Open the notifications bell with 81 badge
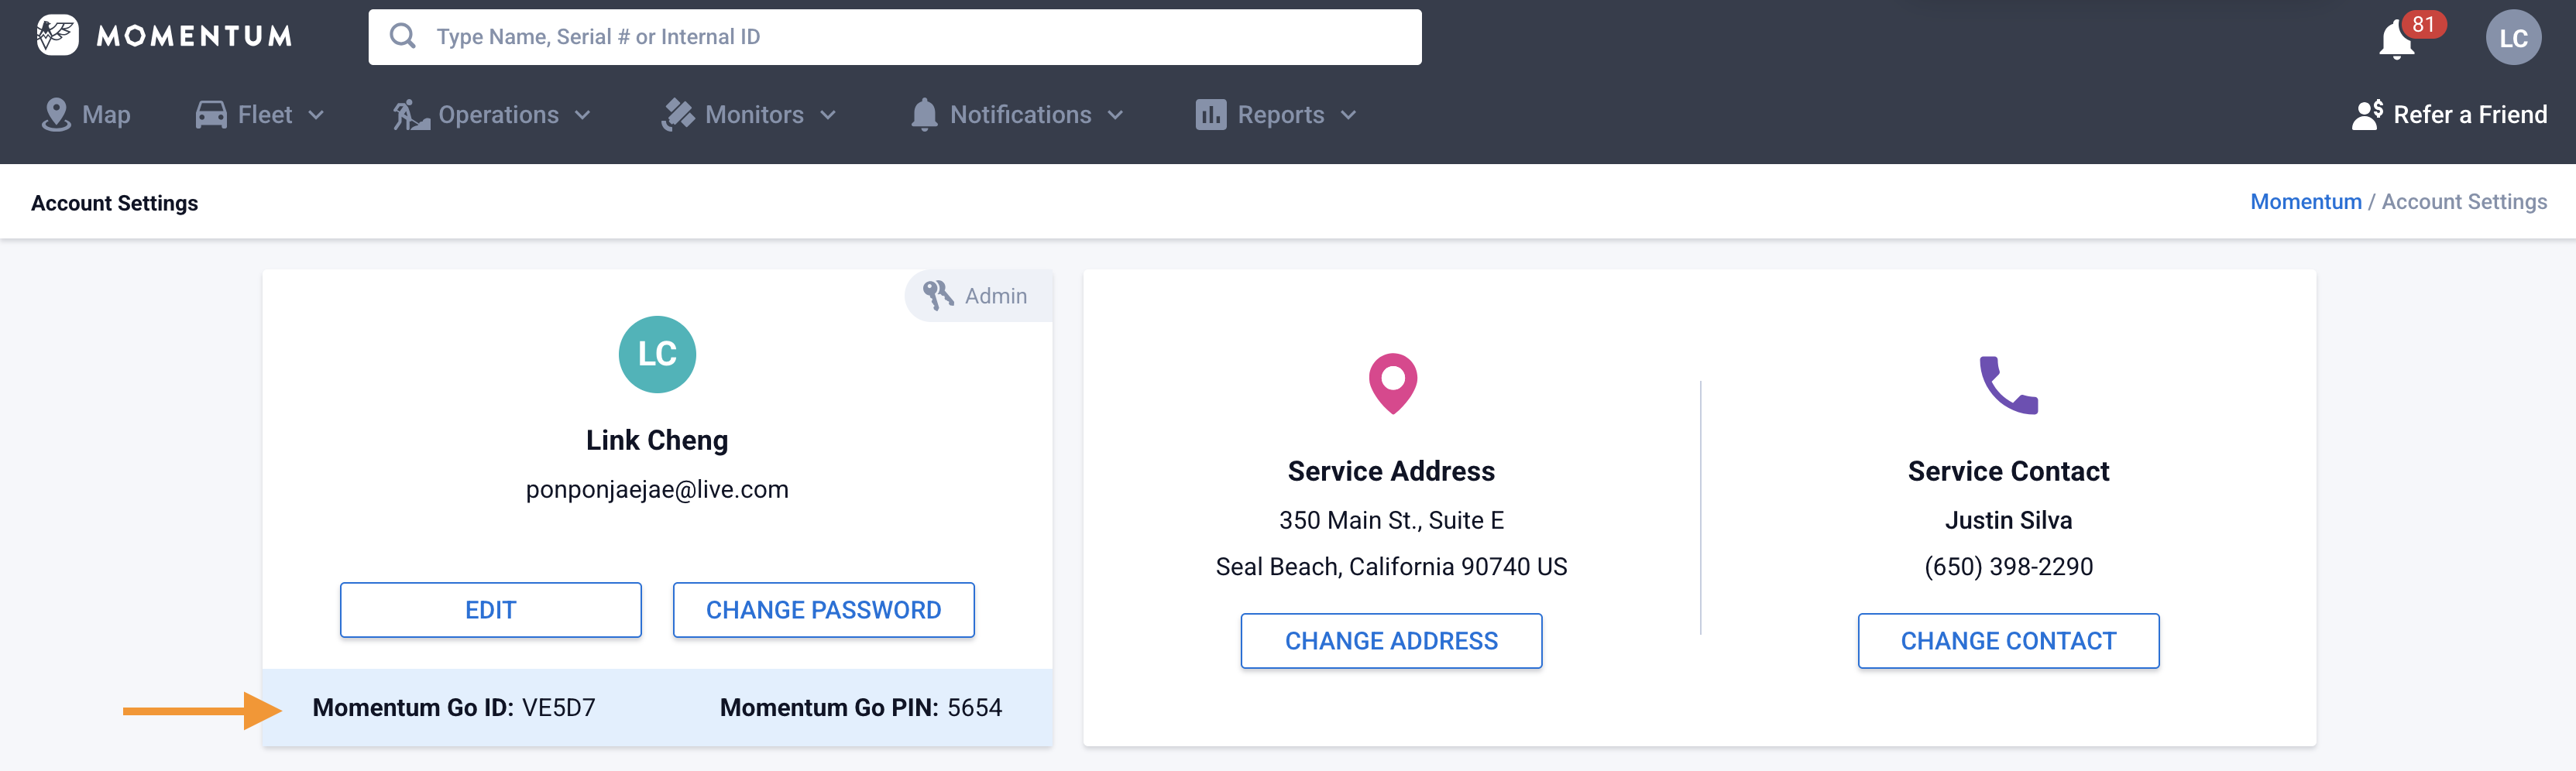Image resolution: width=2576 pixels, height=771 pixels. click(2397, 40)
